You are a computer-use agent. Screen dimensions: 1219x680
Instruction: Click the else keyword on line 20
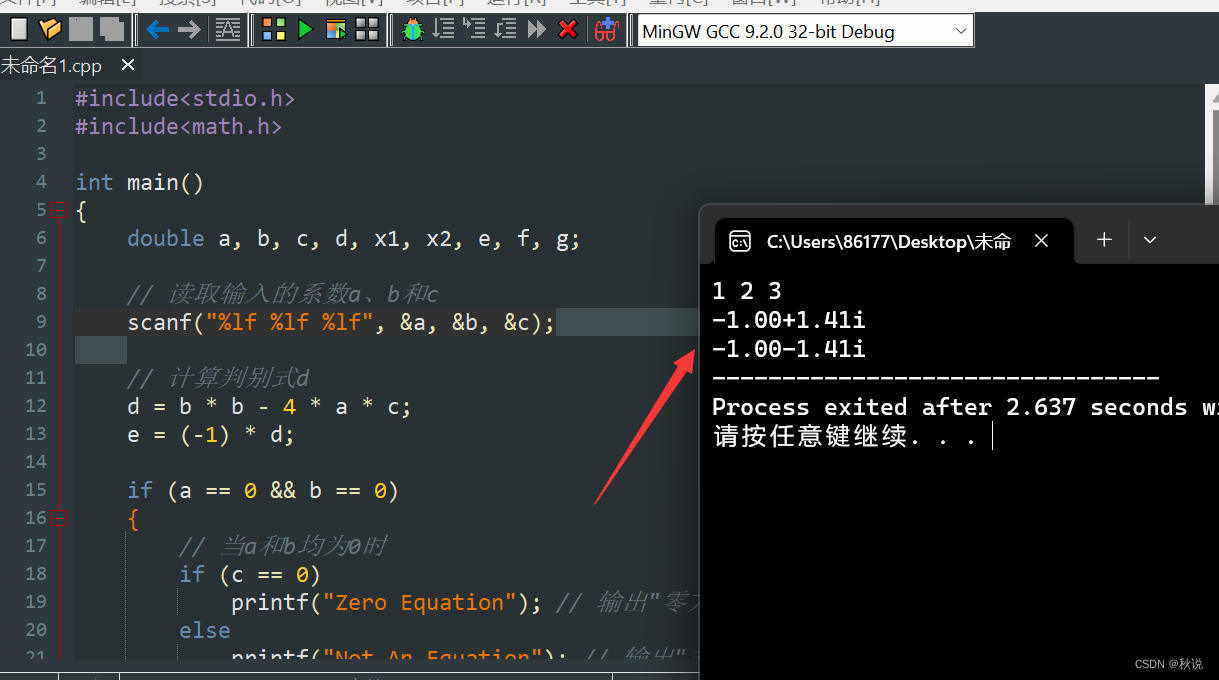click(205, 631)
